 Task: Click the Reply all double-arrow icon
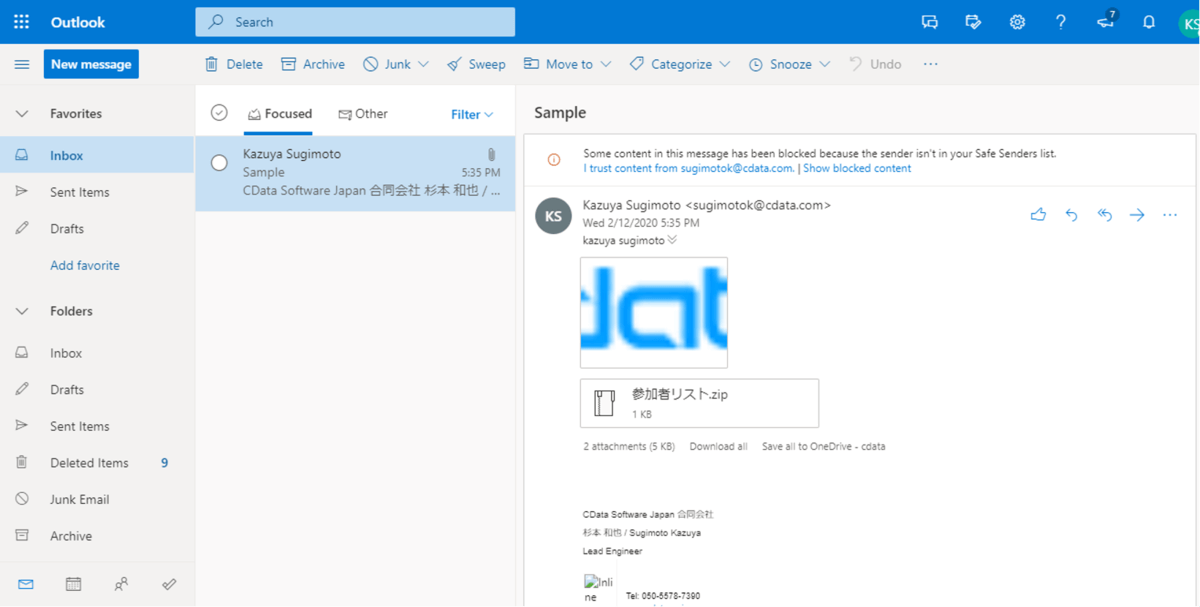coord(1104,215)
